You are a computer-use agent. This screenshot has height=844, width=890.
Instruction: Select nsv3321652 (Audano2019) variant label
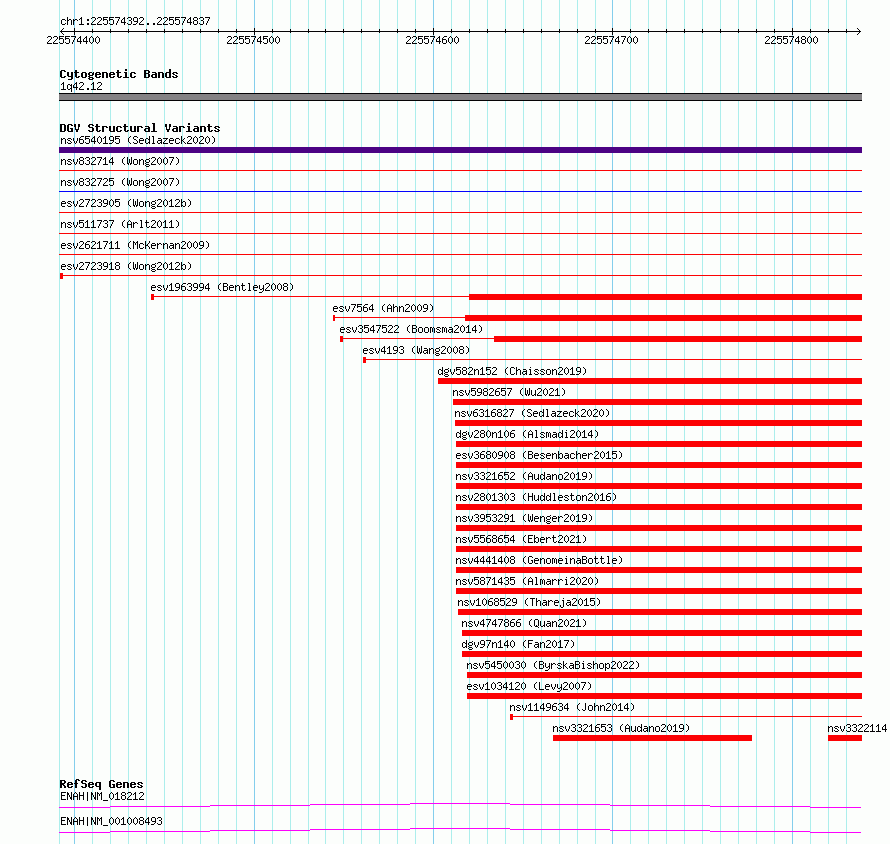pyautogui.click(x=524, y=476)
